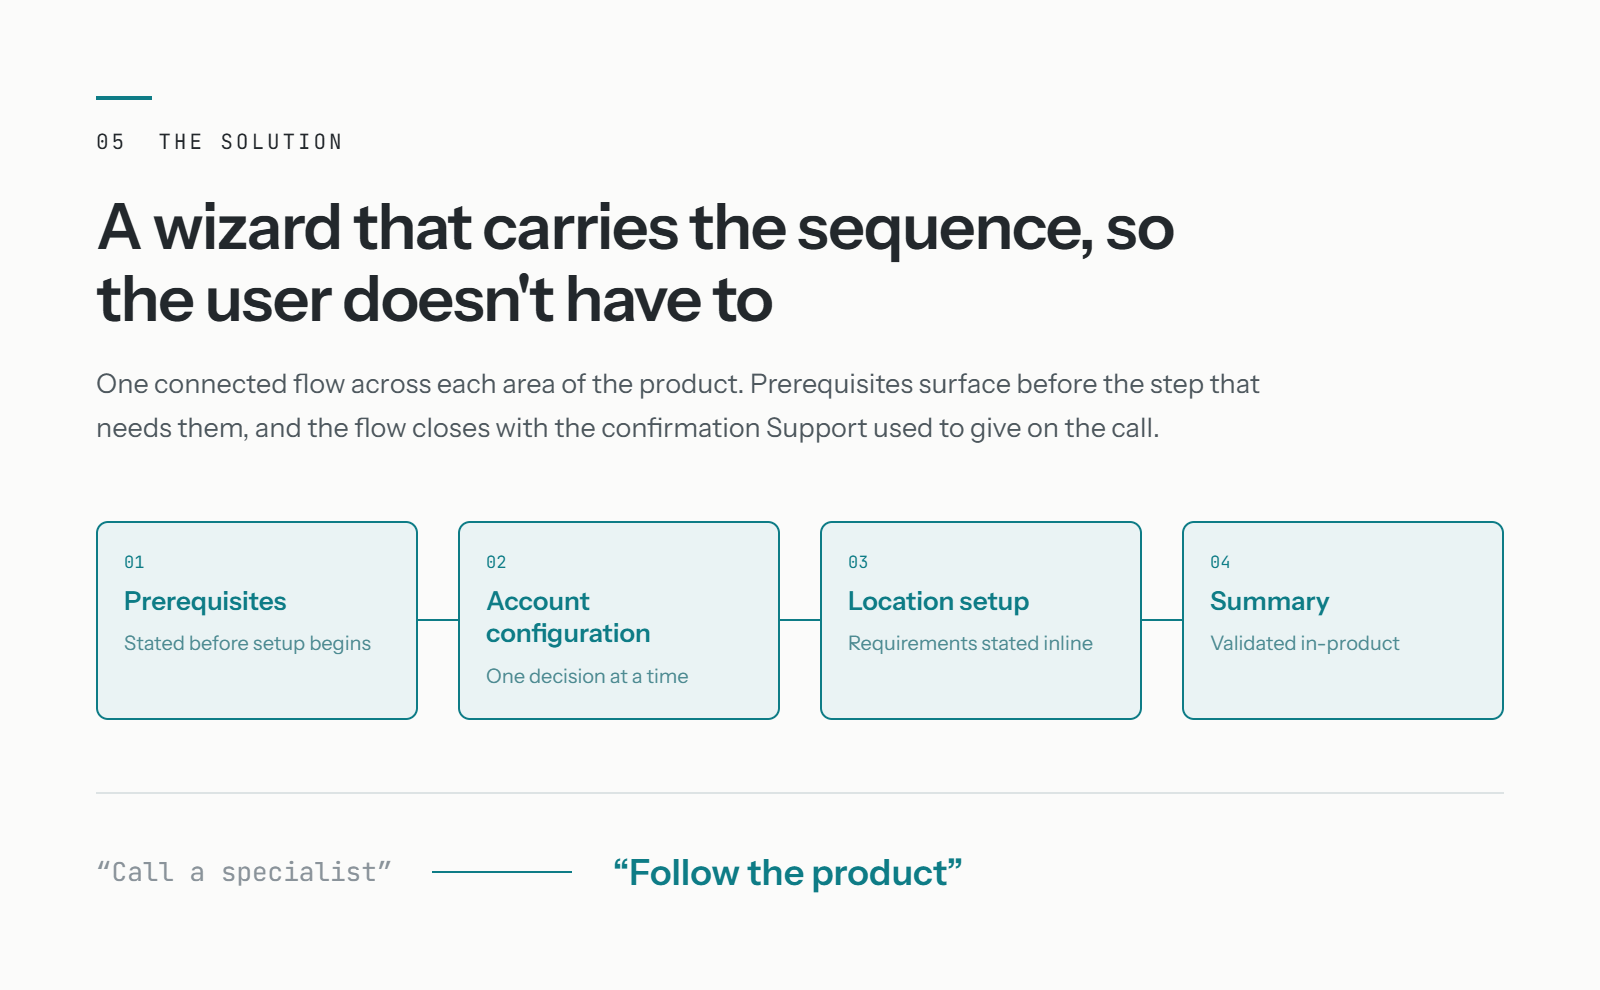Click the 01 step number label
Image resolution: width=1600 pixels, height=990 pixels.
point(134,562)
